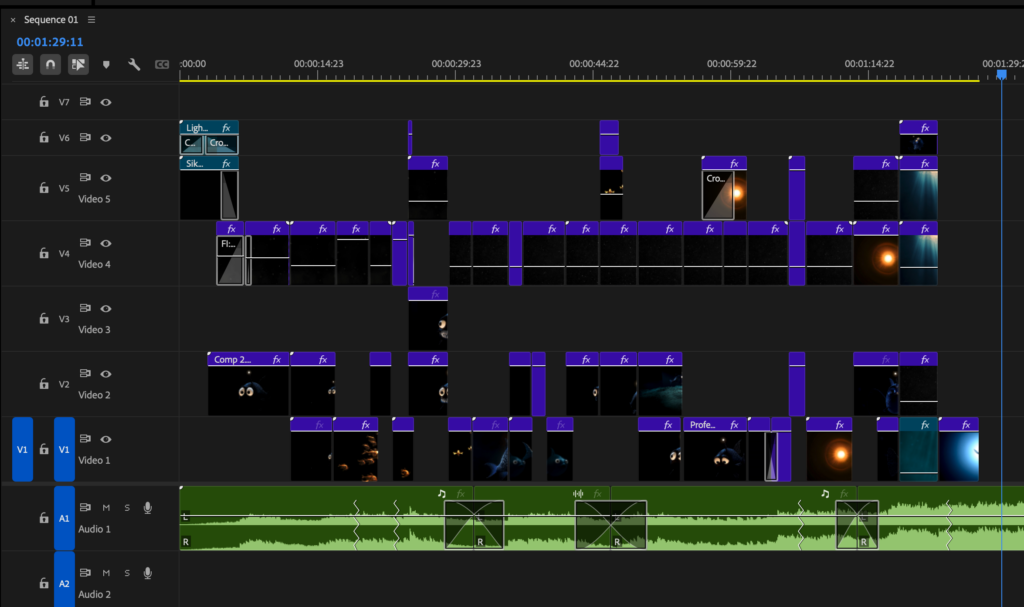Solo the Audio 1 track
The height and width of the screenshot is (607, 1024).
127,508
